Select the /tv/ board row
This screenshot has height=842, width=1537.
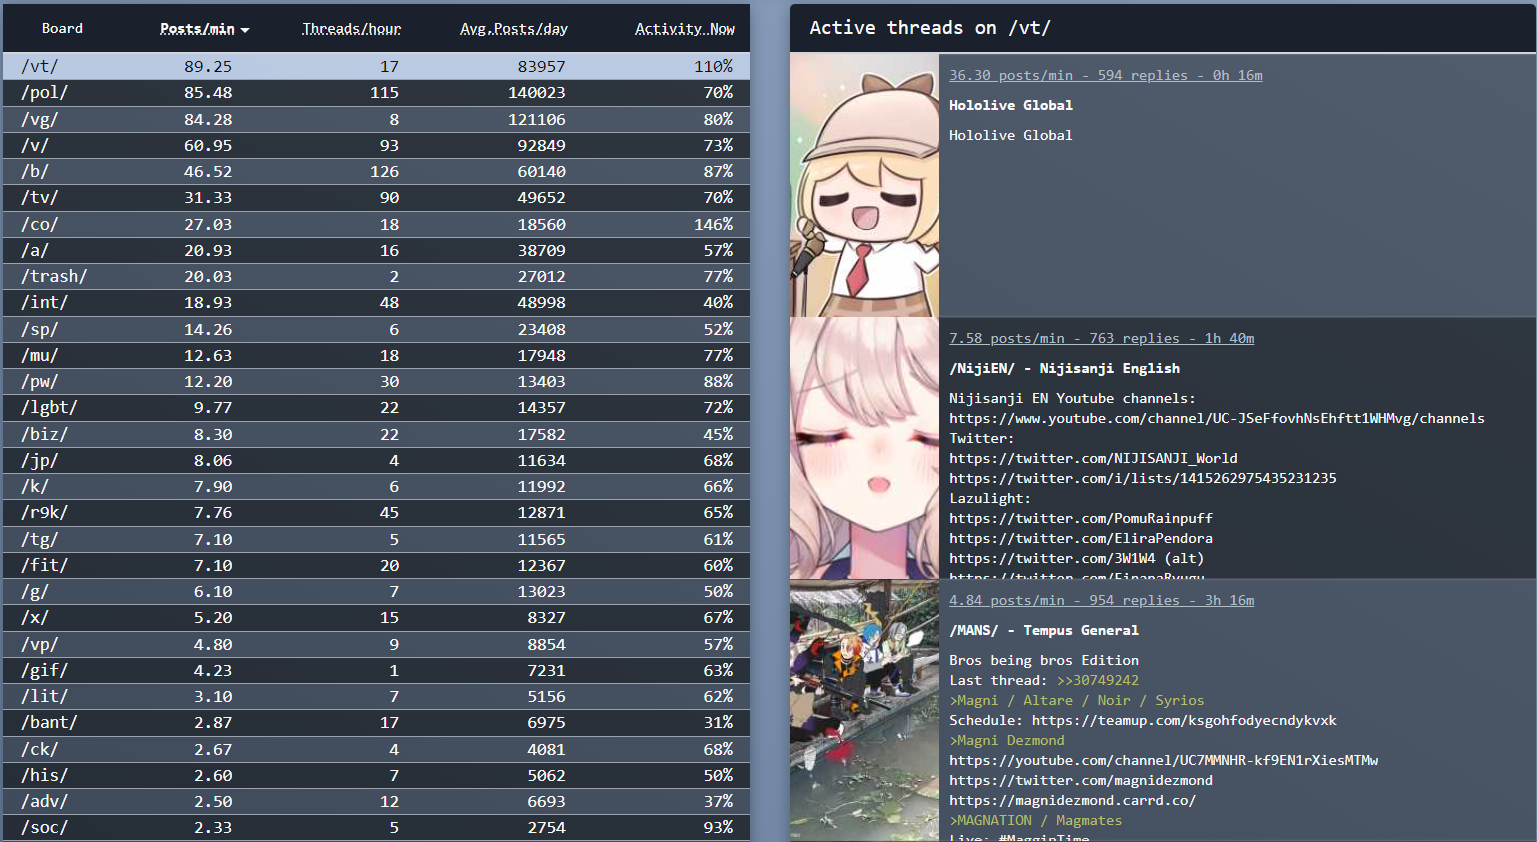(x=376, y=197)
